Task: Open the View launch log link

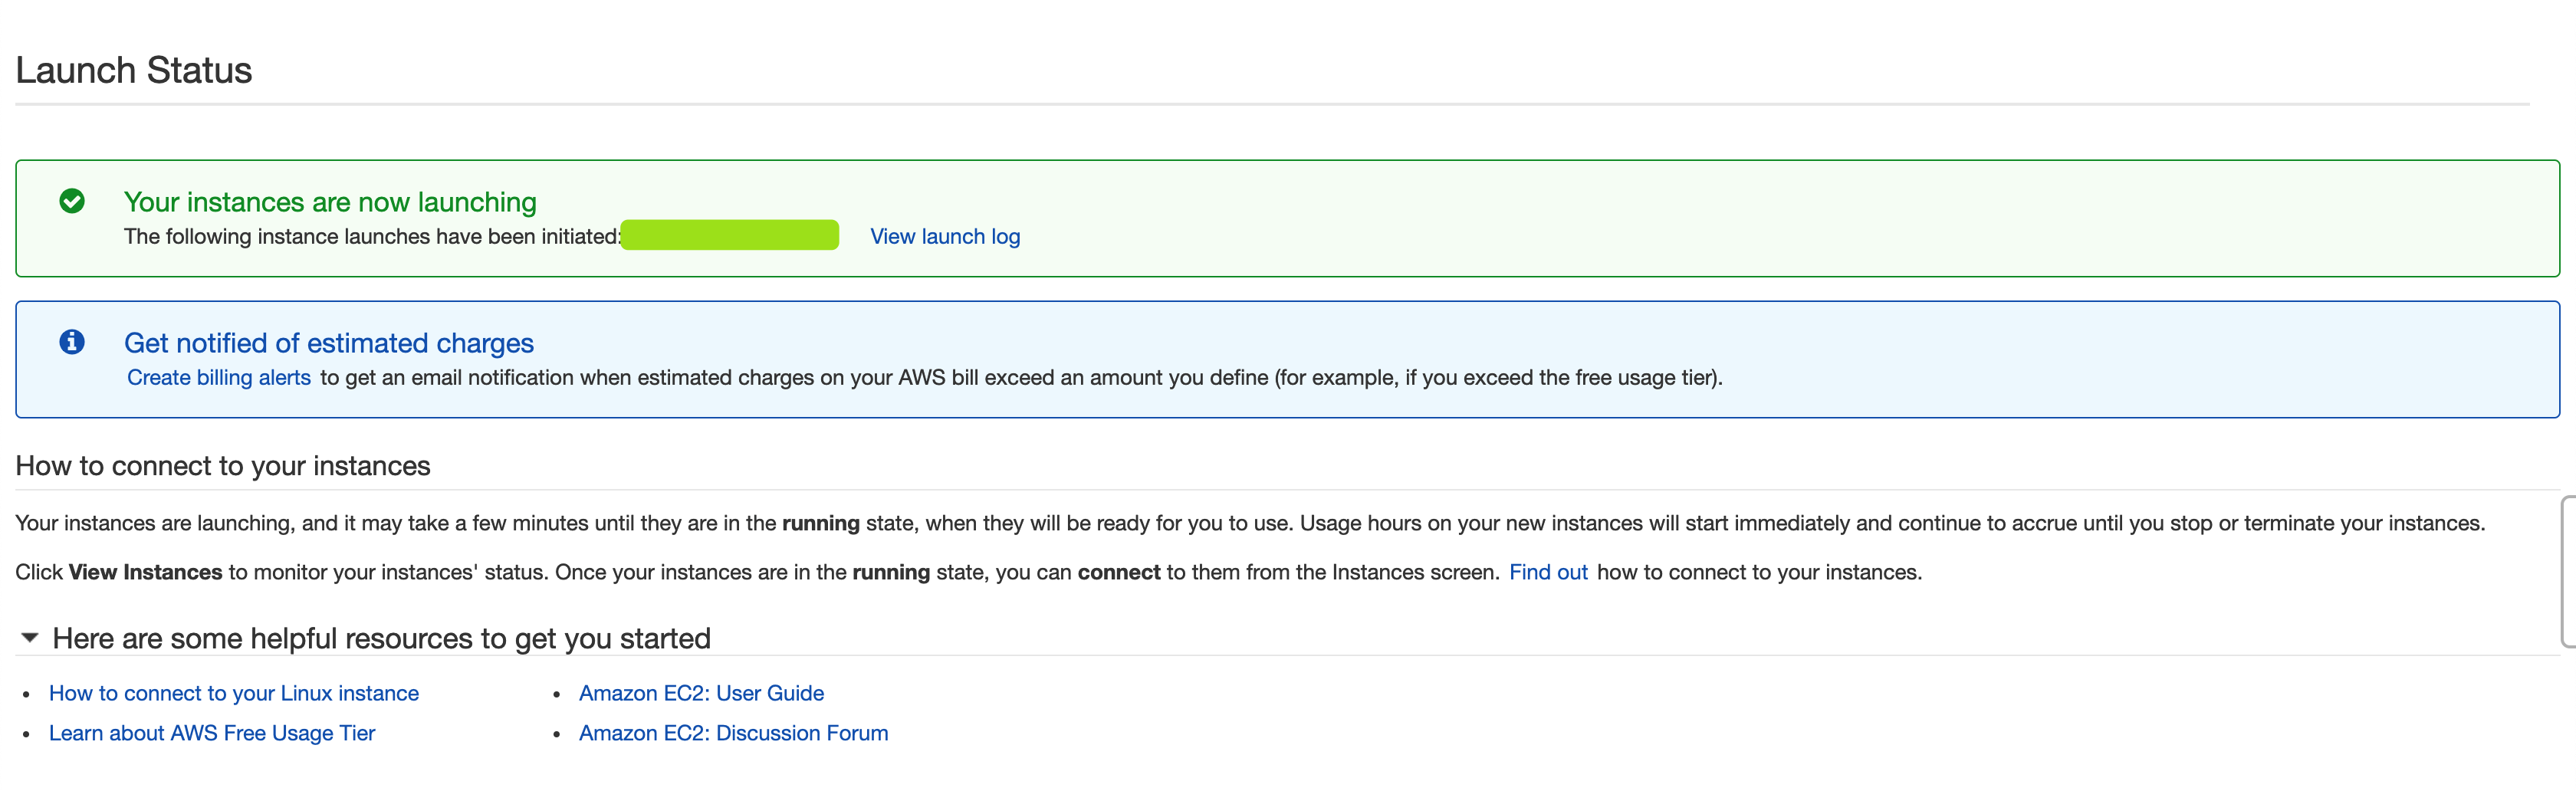Action: click(x=944, y=237)
